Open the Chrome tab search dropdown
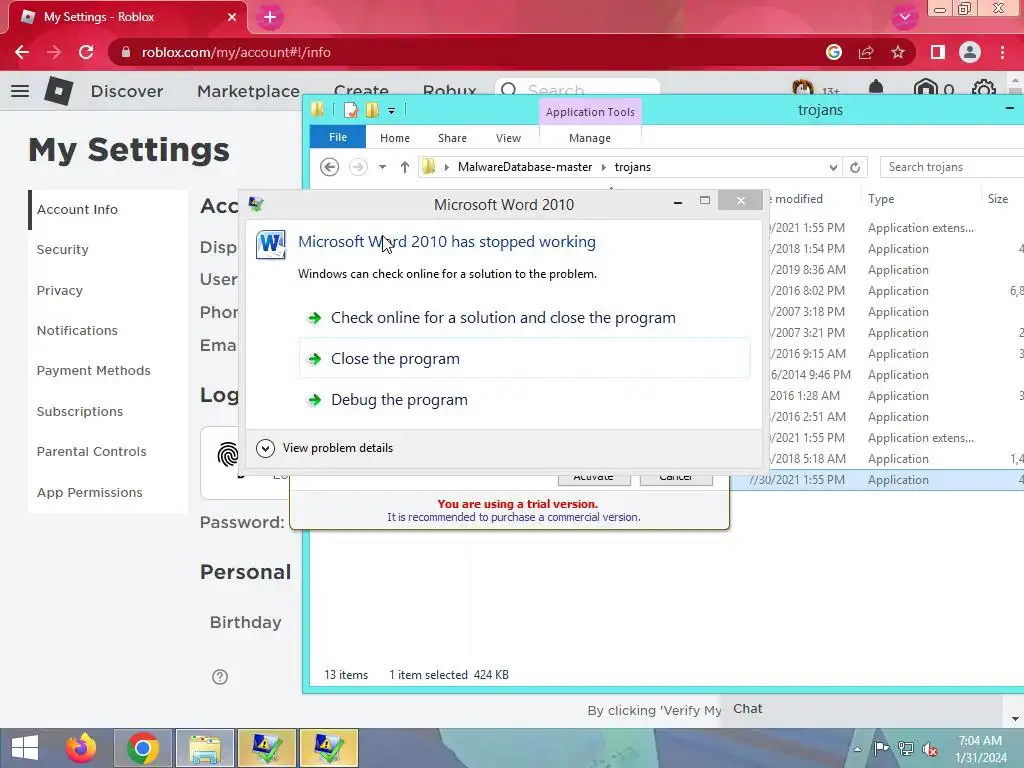This screenshot has width=1024, height=768. point(904,17)
